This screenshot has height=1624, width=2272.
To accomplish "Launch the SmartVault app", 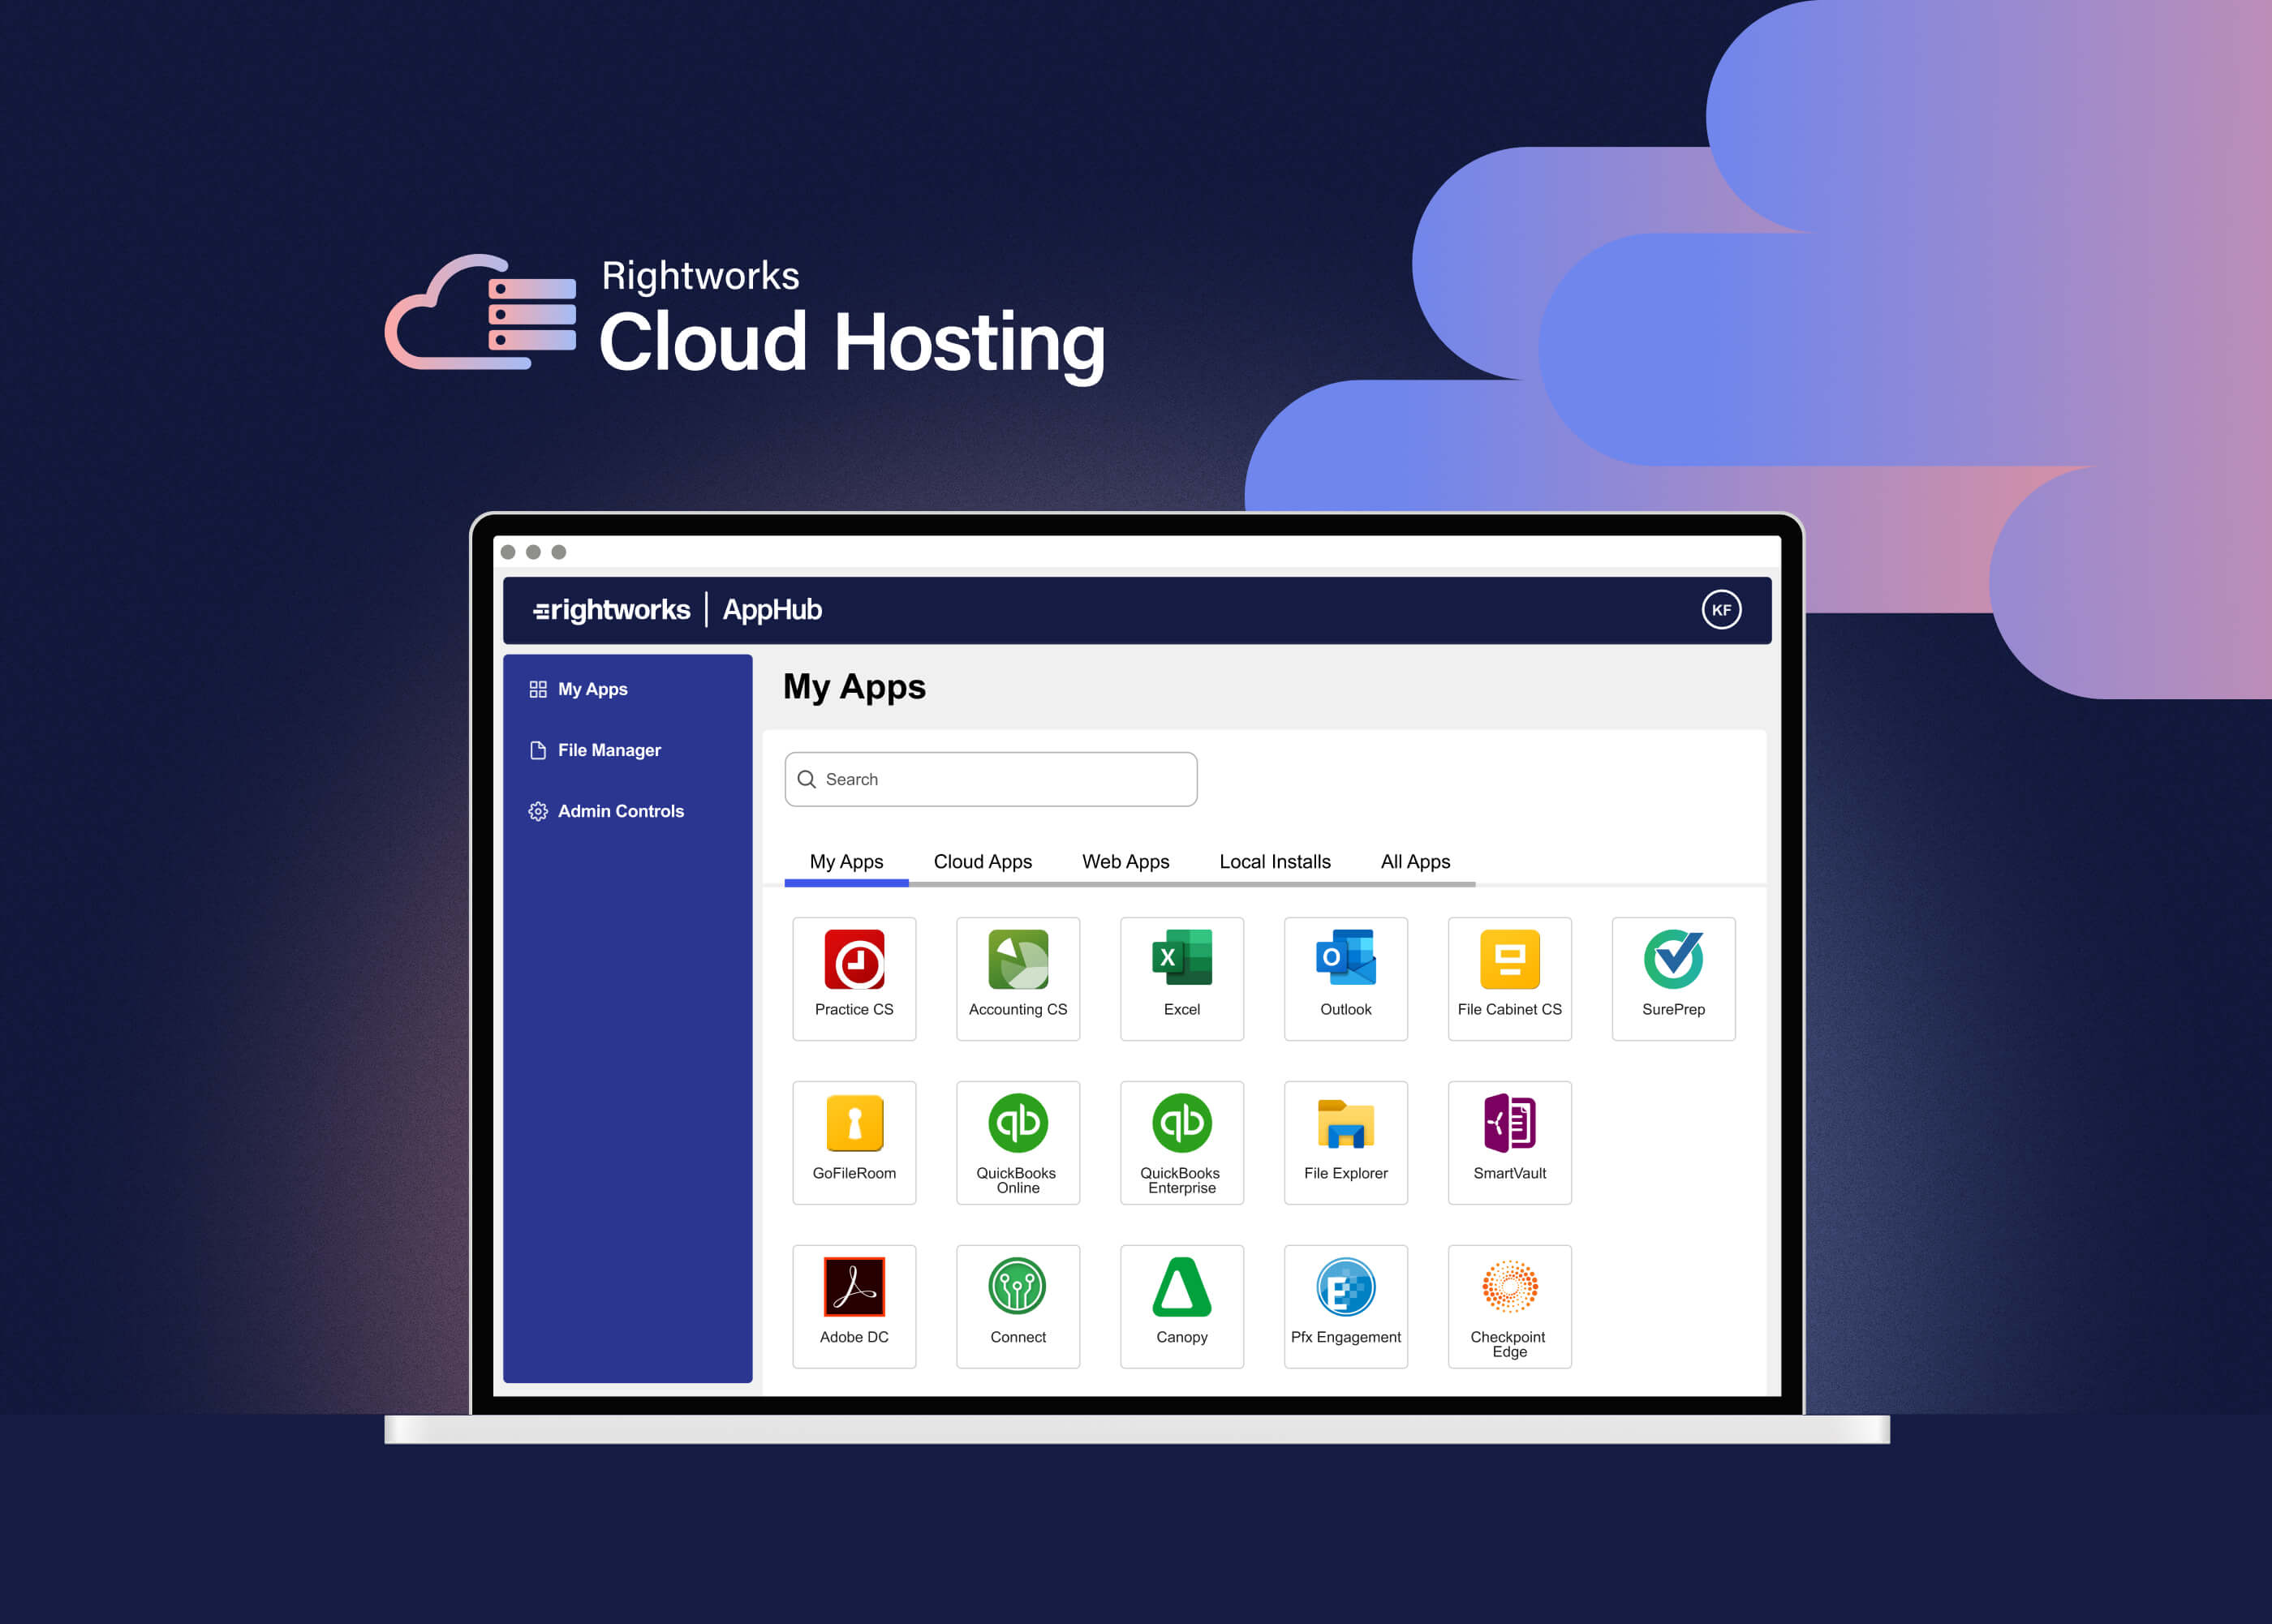I will coord(1510,1142).
